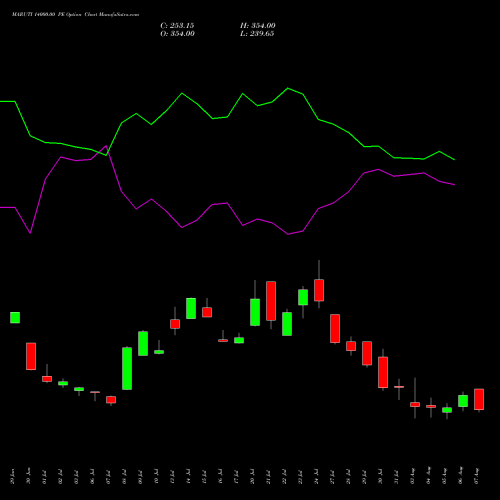
Task: Click the MARUTI option chart title text
Action: (x=75, y=15)
